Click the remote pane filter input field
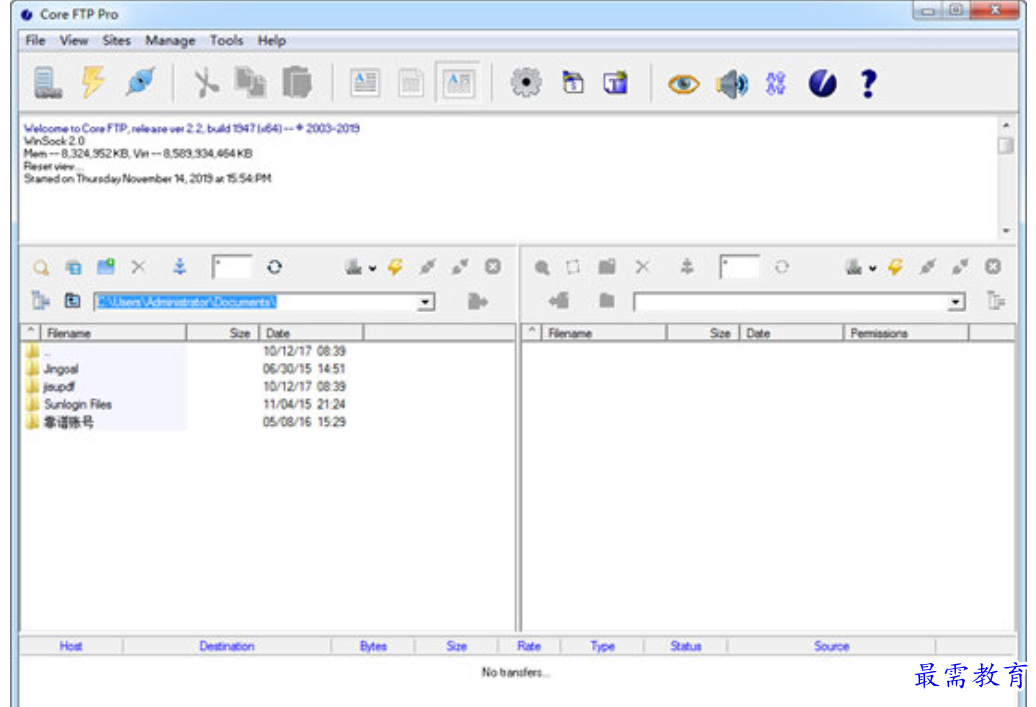Screen dimensions: 1036x707 tap(739, 267)
